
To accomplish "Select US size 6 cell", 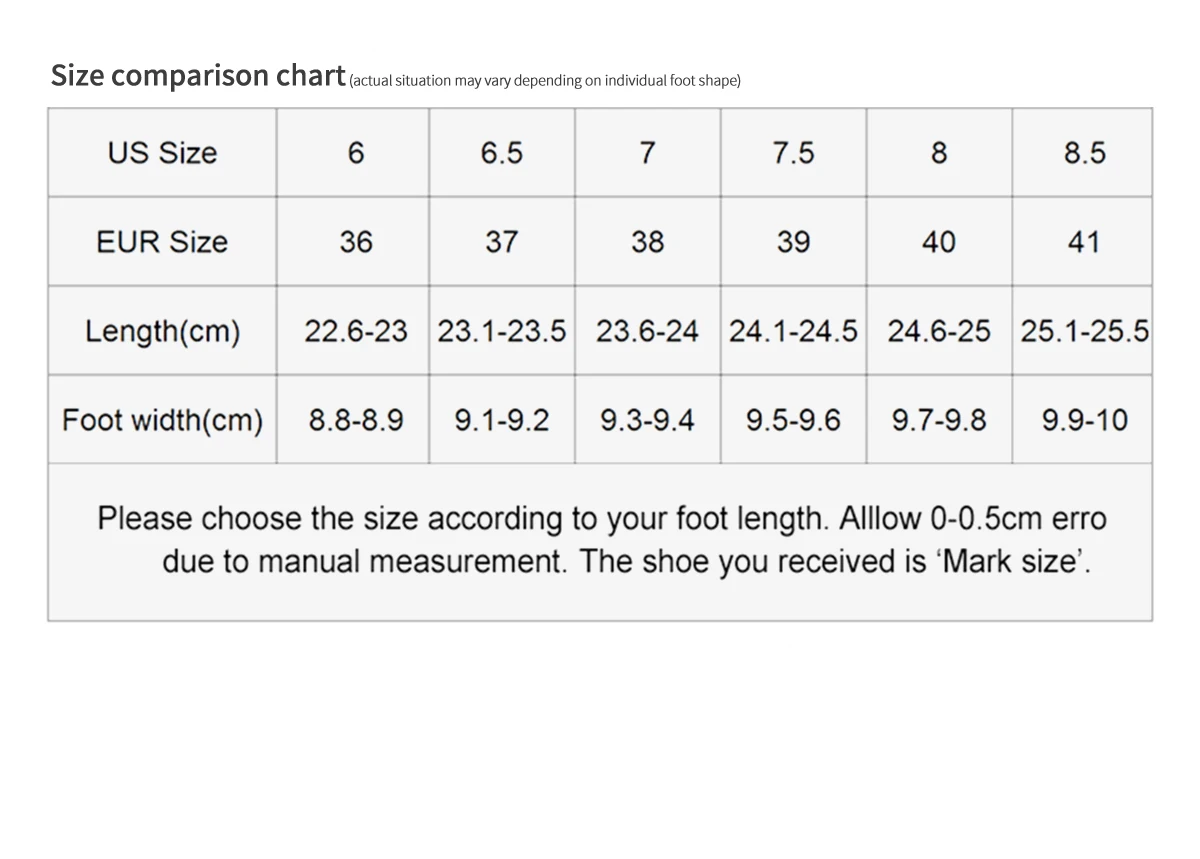I will [353, 152].
